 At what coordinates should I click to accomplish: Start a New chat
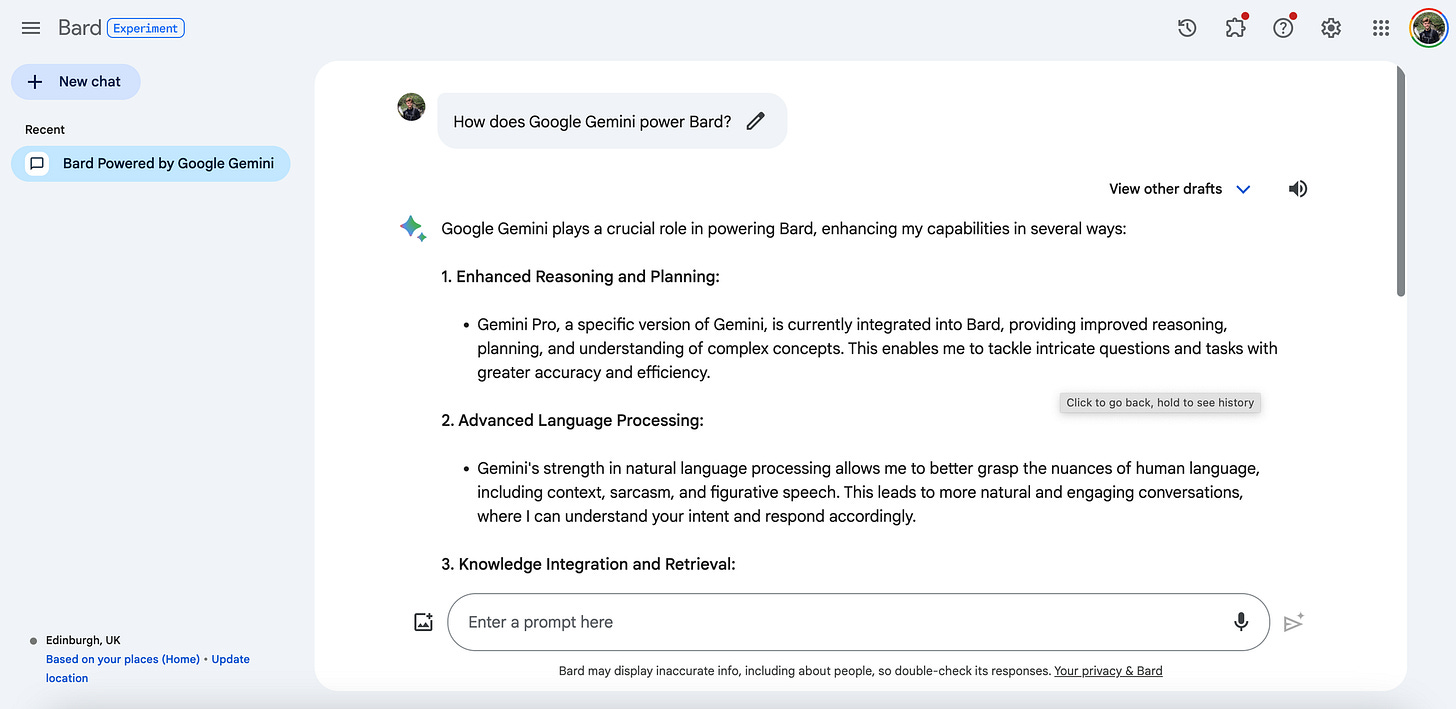75,81
